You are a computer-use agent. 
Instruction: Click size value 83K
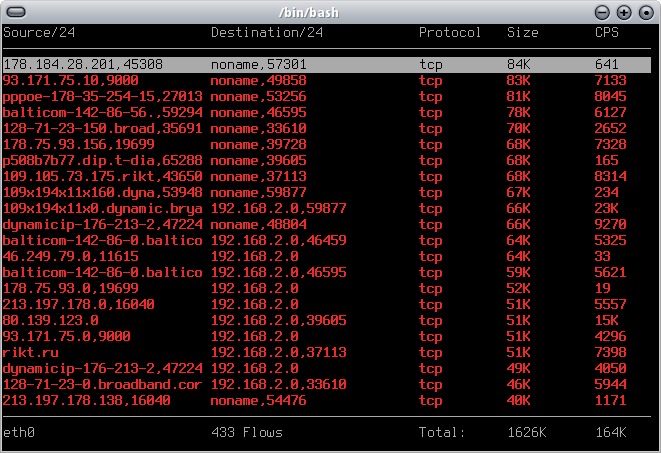click(518, 80)
